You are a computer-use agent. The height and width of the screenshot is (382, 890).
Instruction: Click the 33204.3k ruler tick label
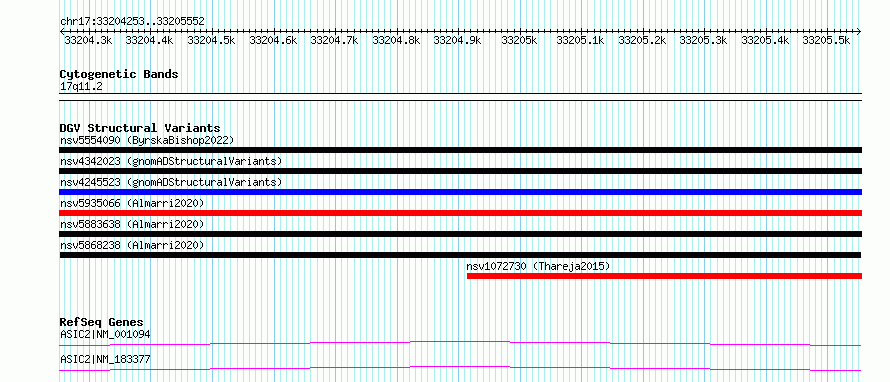88,40
